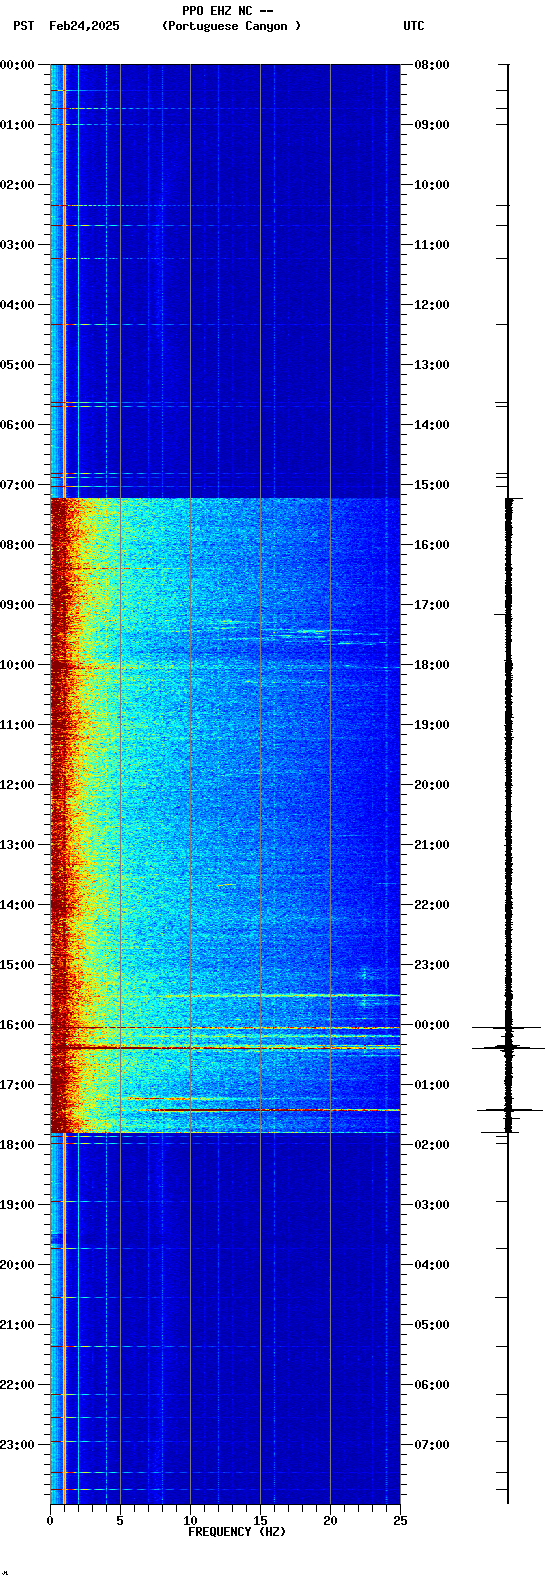Click the PST '10:00' time label
The height and width of the screenshot is (1584, 552).
click(x=17, y=665)
